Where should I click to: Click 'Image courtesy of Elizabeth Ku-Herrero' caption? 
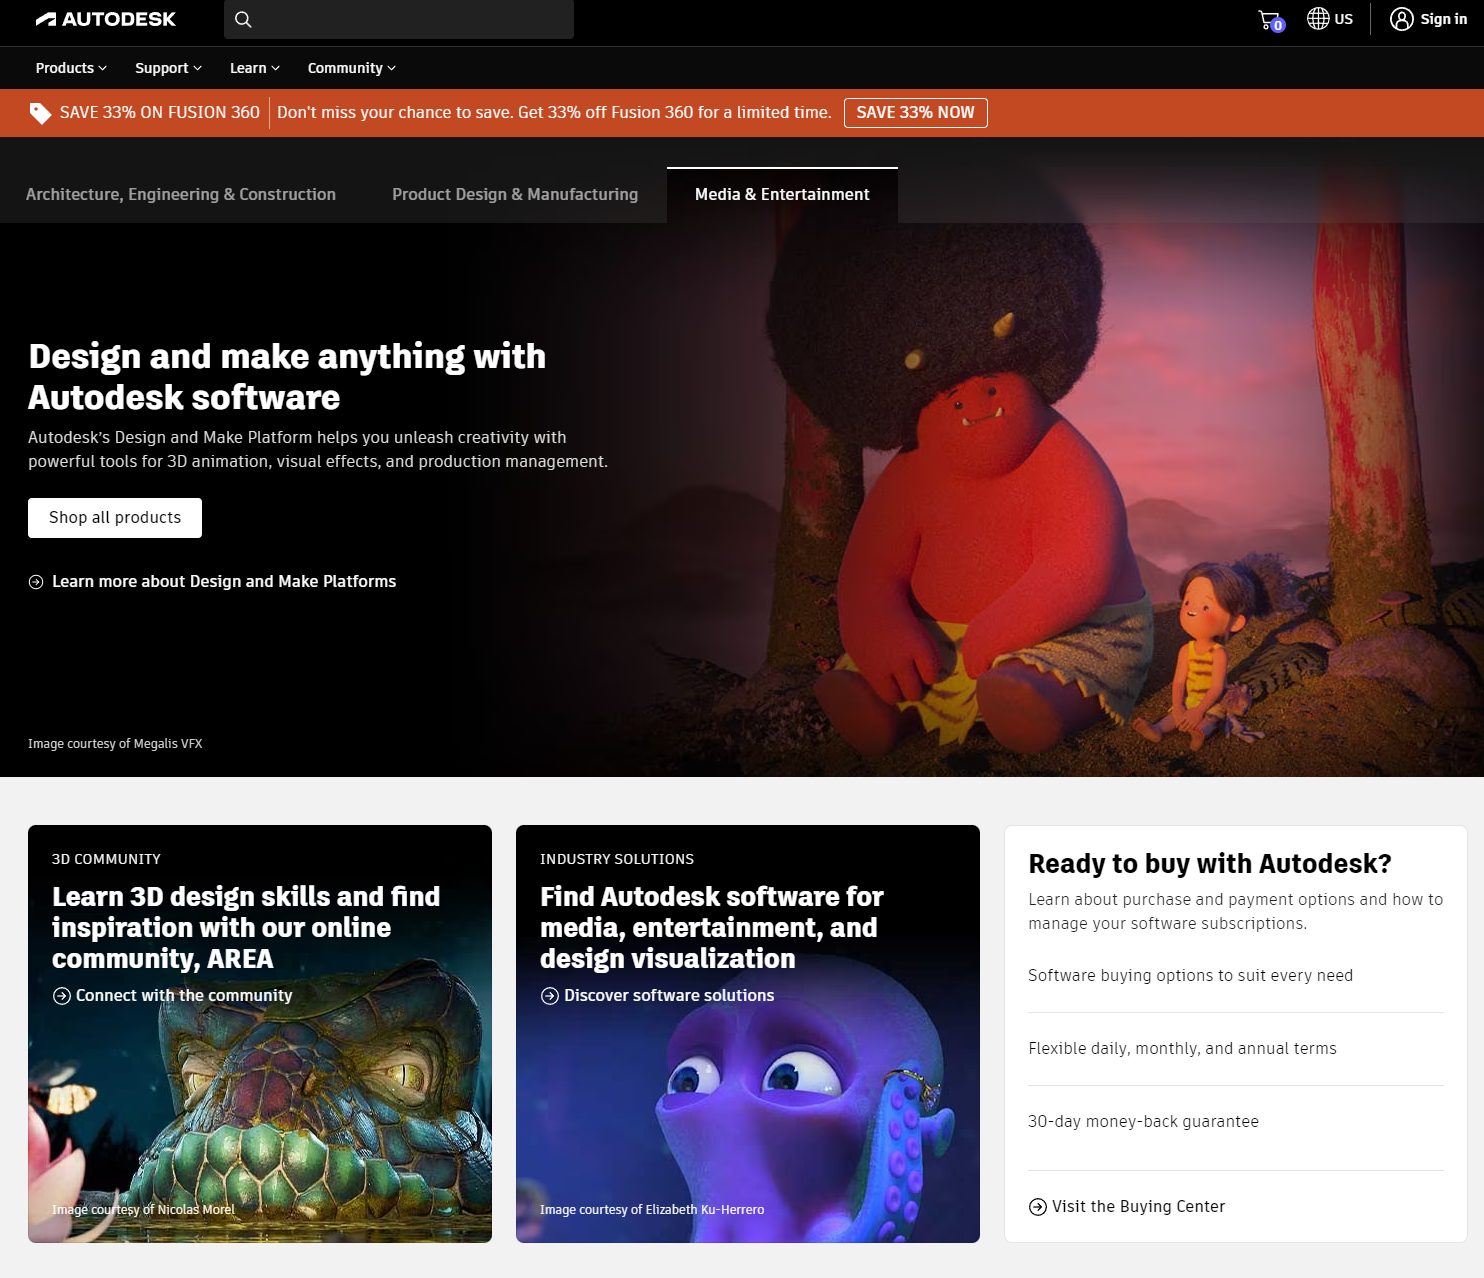click(652, 1210)
